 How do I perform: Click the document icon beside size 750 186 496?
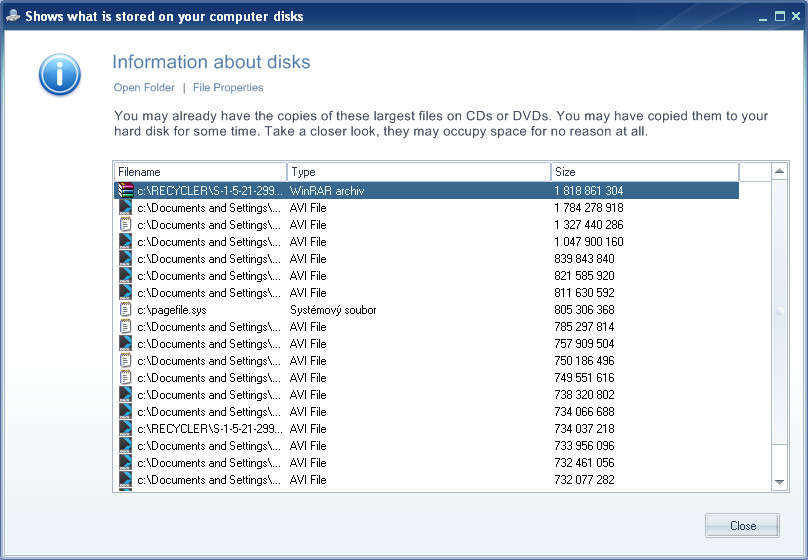pos(125,360)
